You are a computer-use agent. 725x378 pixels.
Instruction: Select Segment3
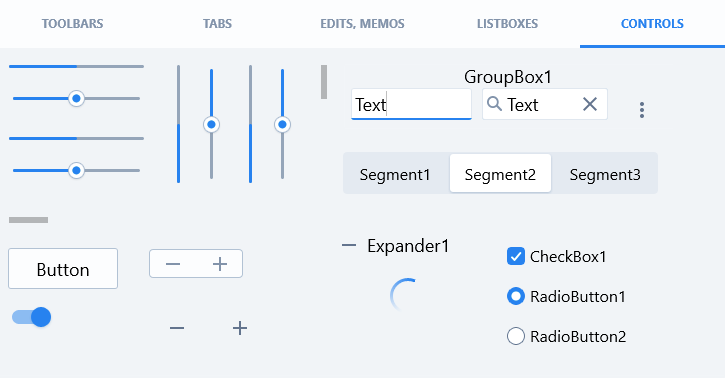click(x=605, y=174)
